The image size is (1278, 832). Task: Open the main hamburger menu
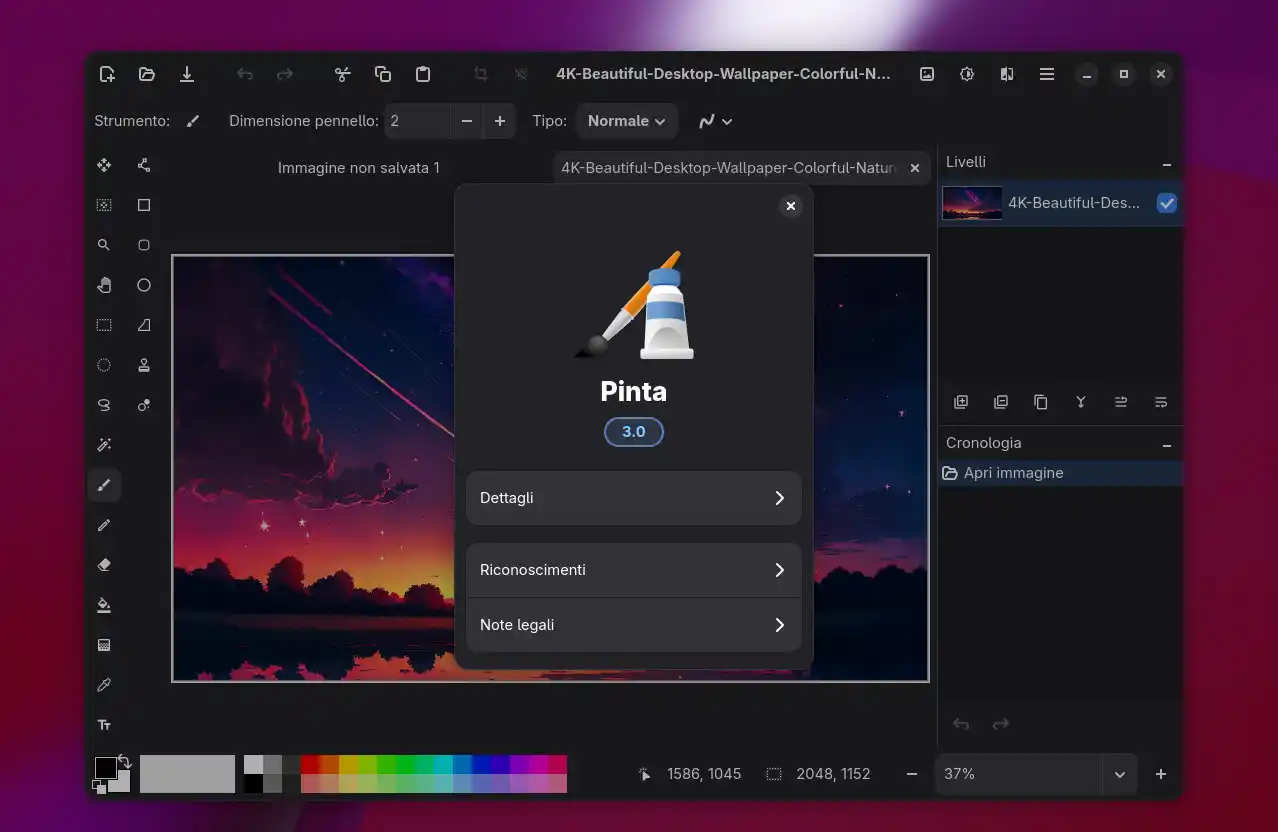click(1047, 74)
